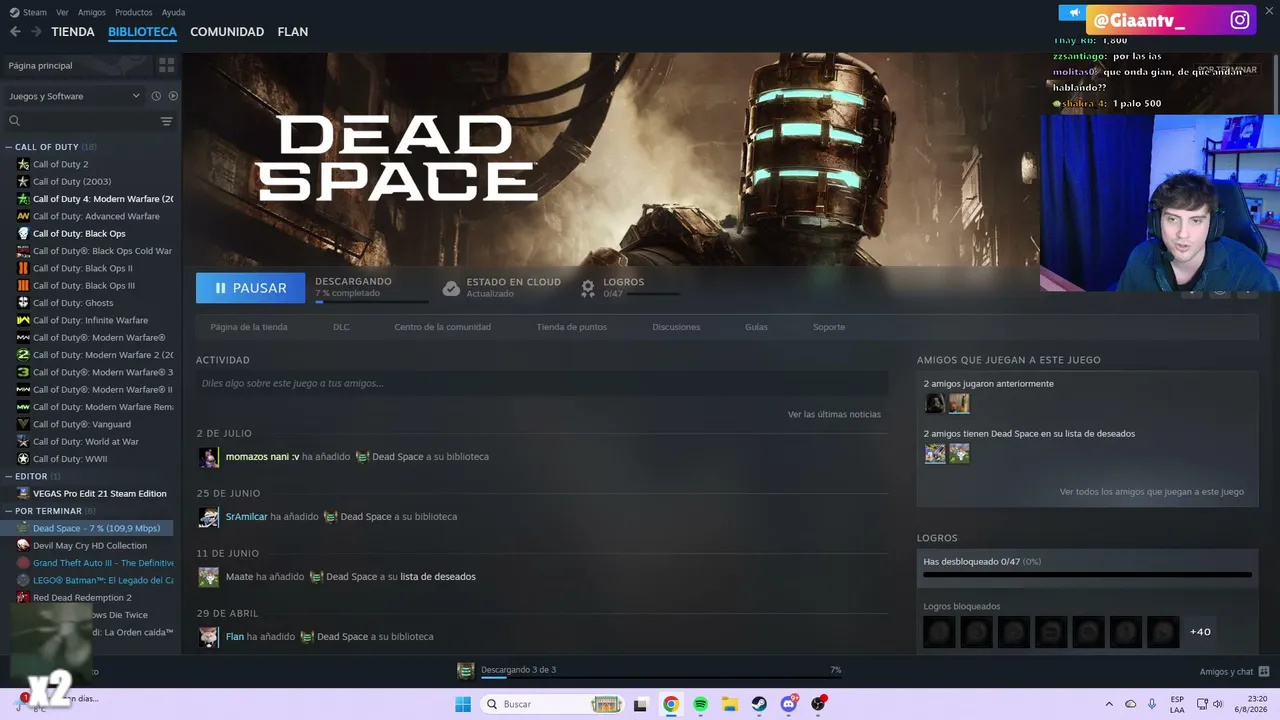Open Centro de la comunidad link
Screen dimensions: 1280x720
point(443,327)
